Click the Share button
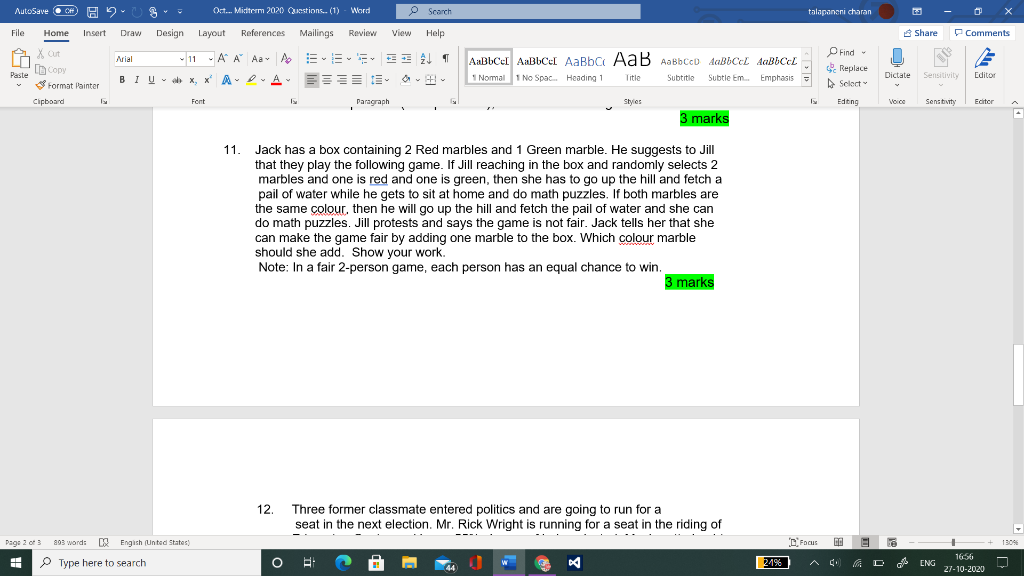 (x=921, y=33)
